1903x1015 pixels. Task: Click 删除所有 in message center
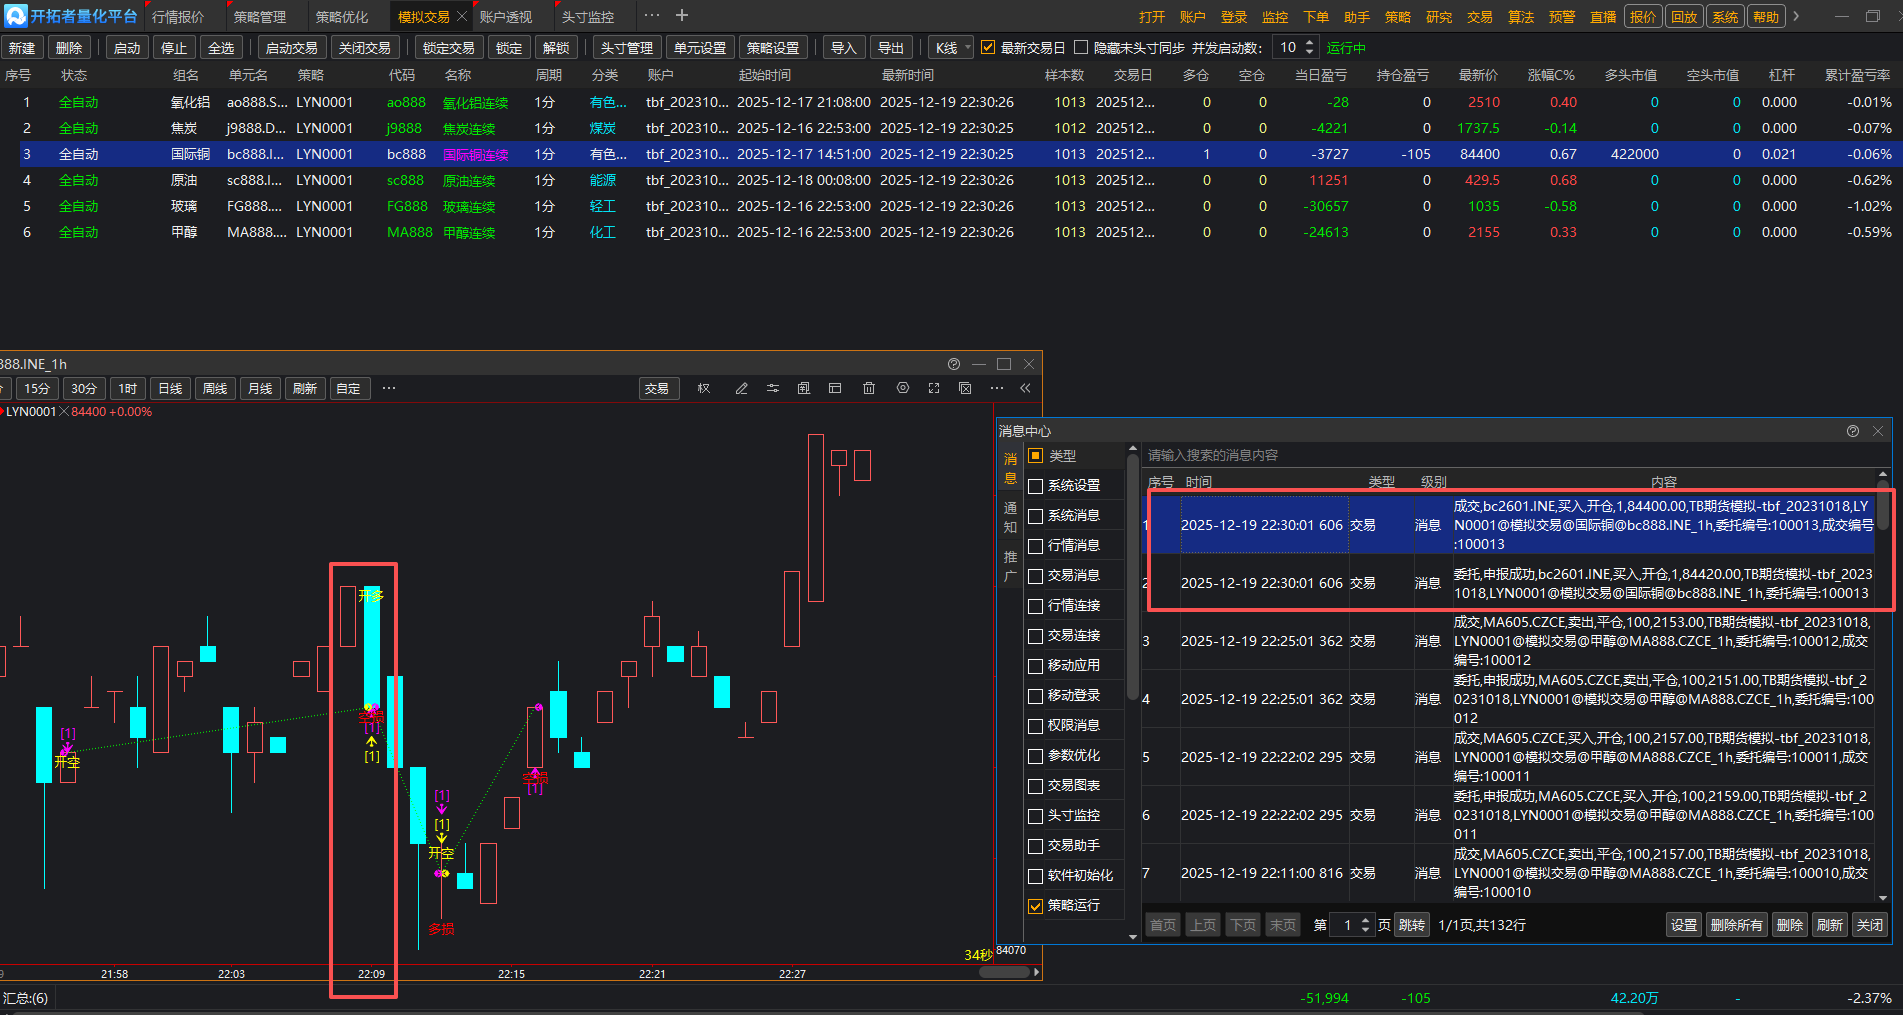(x=1736, y=925)
